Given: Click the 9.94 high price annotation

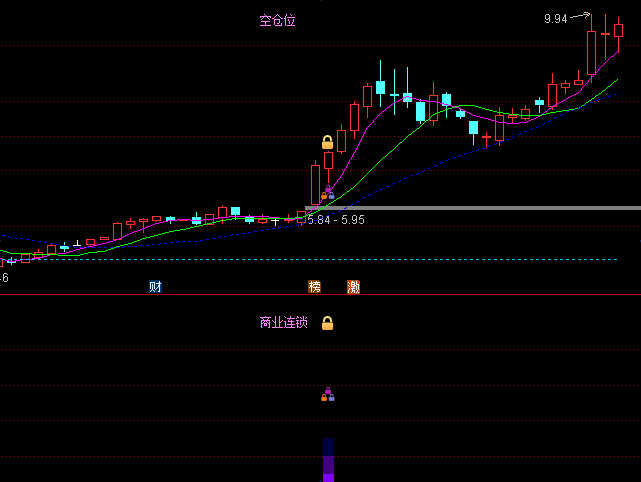Looking at the screenshot, I should click(x=556, y=19).
